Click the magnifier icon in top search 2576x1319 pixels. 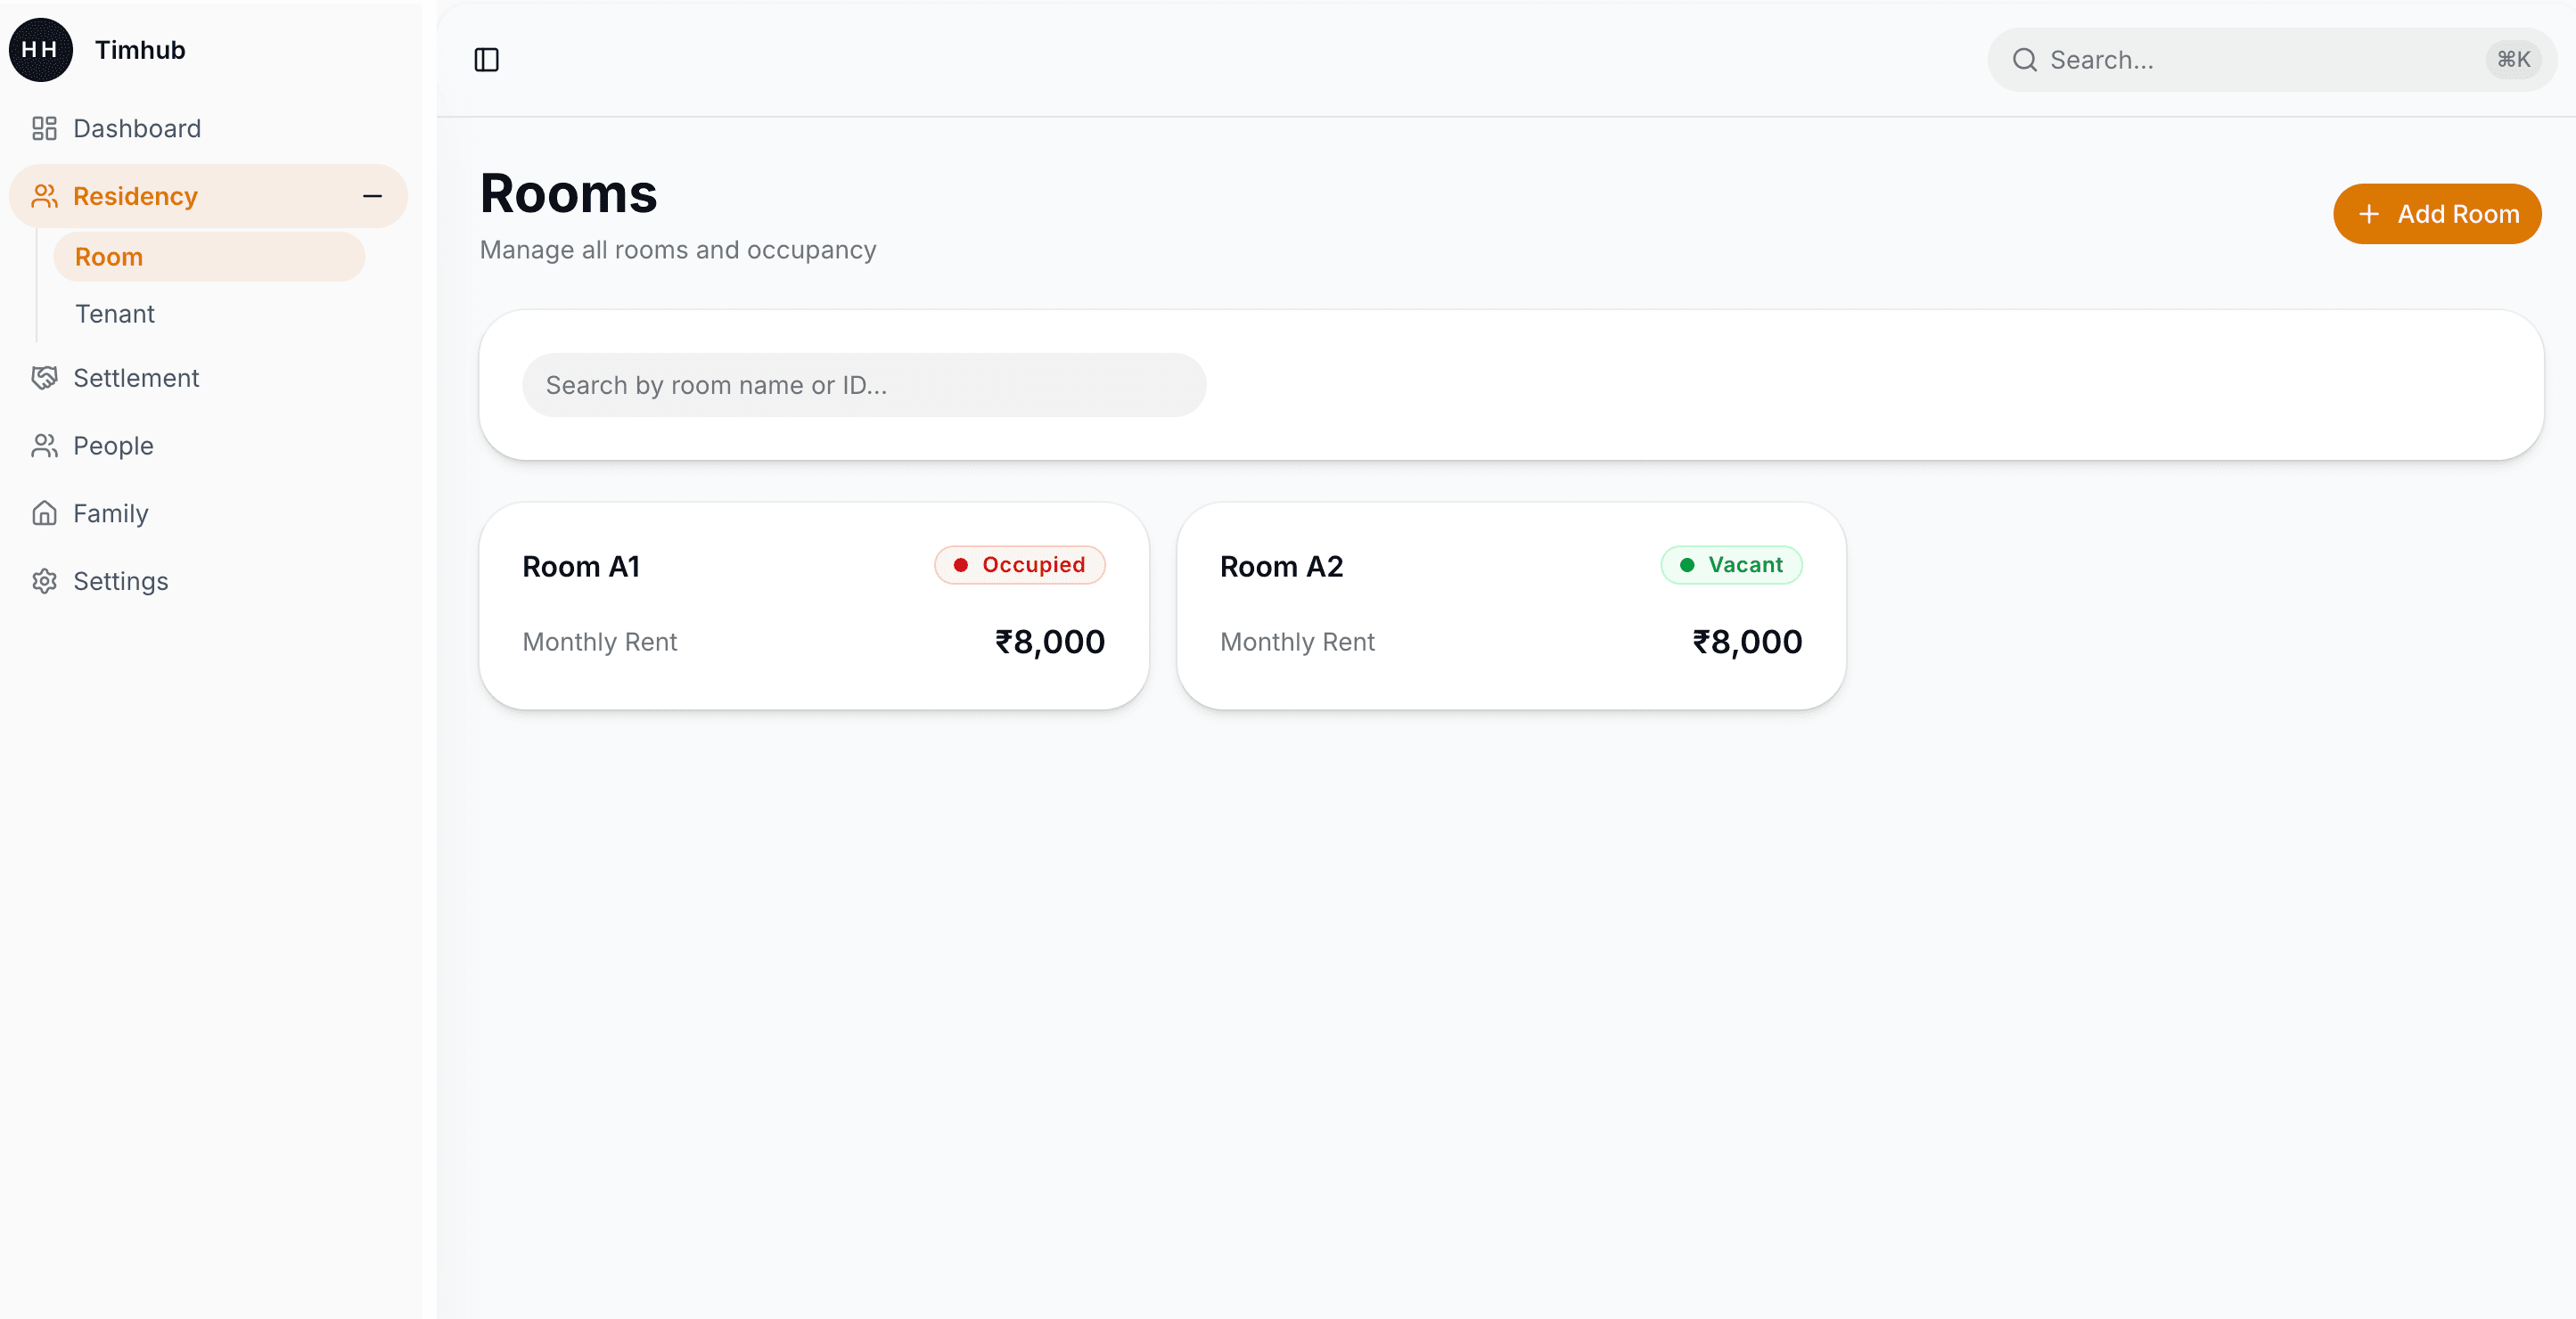[x=2024, y=60]
